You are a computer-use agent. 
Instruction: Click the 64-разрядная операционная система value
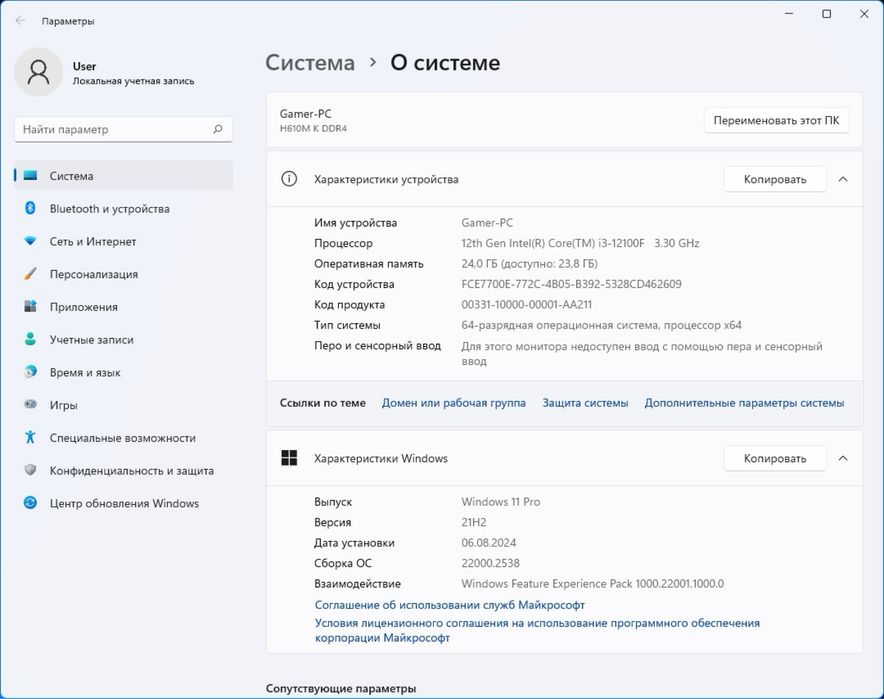(x=601, y=325)
